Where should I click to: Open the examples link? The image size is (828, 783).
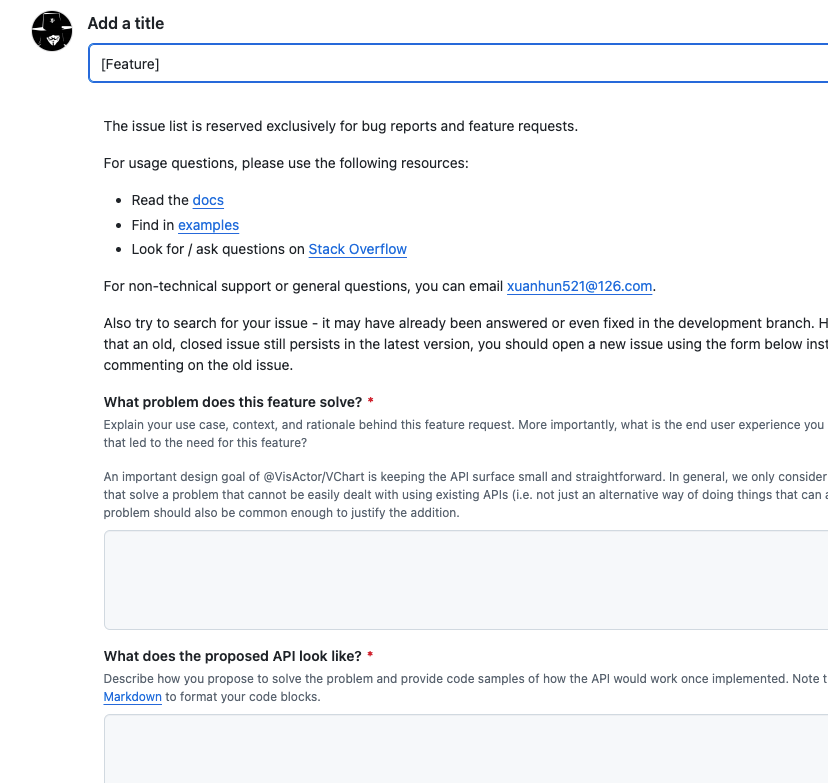click(208, 225)
